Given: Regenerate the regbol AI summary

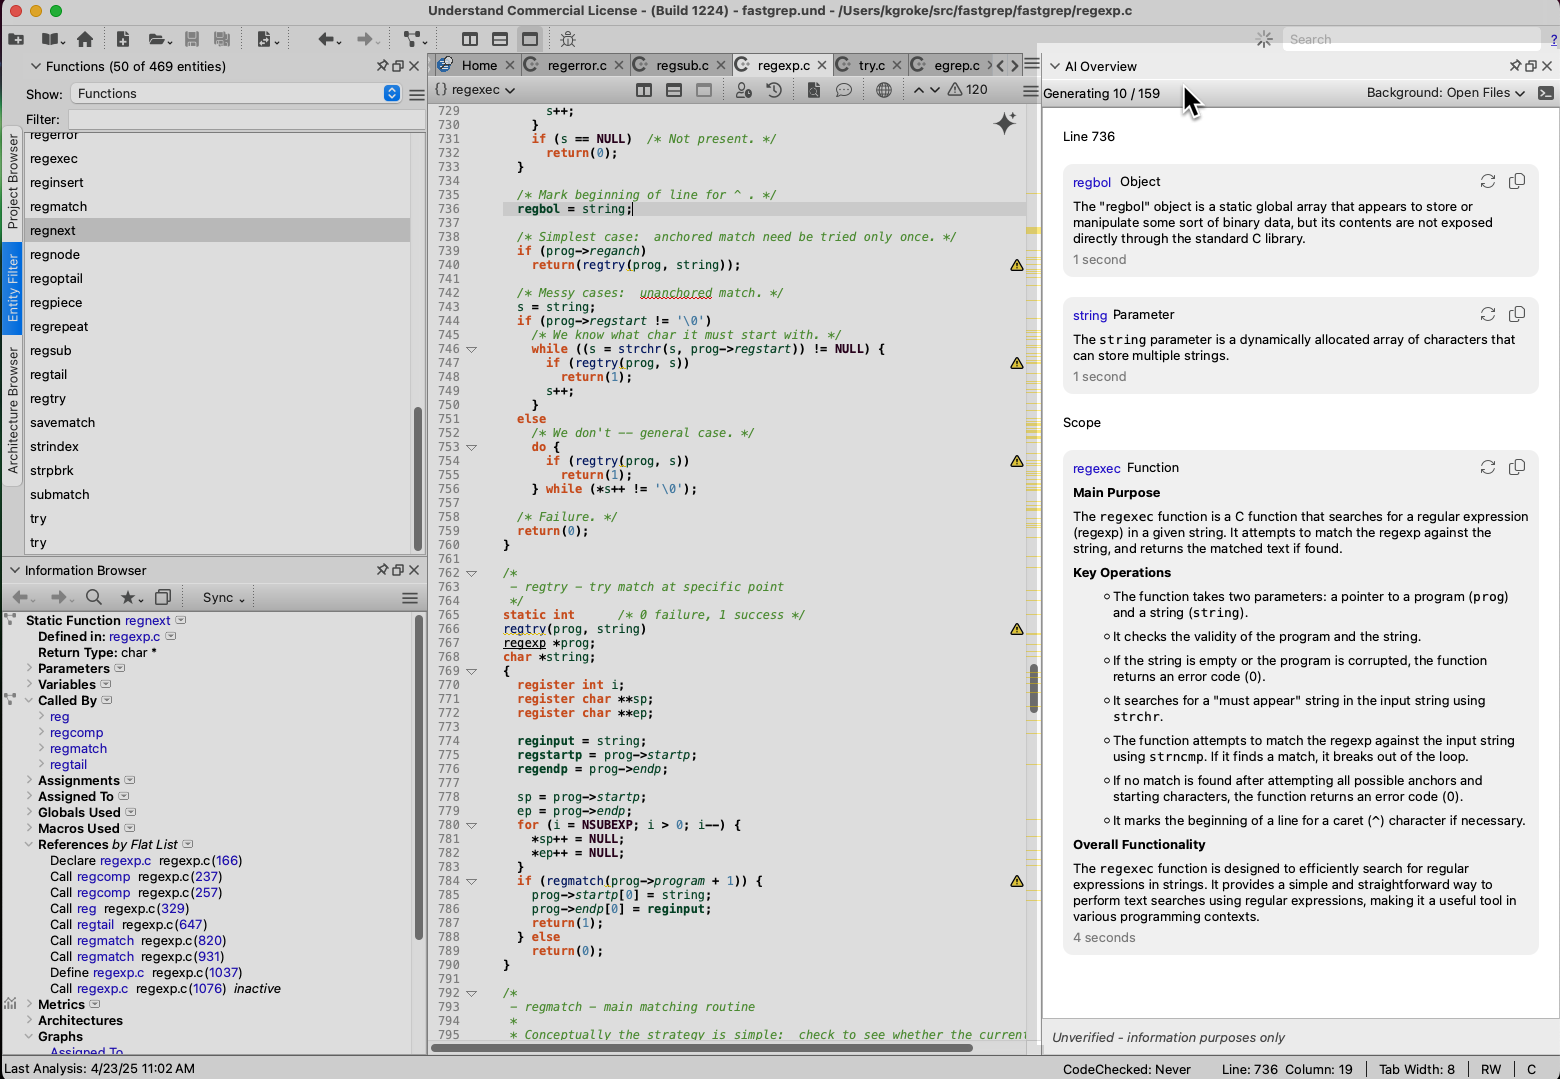Looking at the screenshot, I should click(1488, 181).
